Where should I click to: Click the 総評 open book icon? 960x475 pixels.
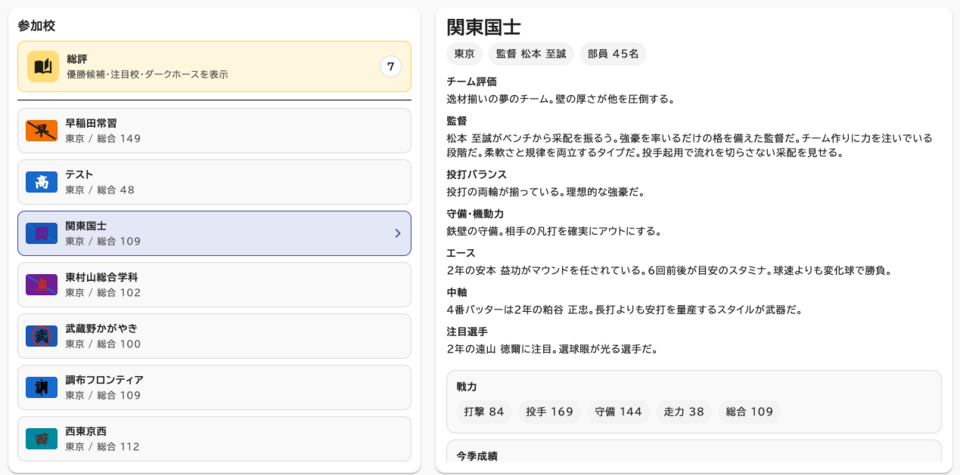pyautogui.click(x=42, y=66)
